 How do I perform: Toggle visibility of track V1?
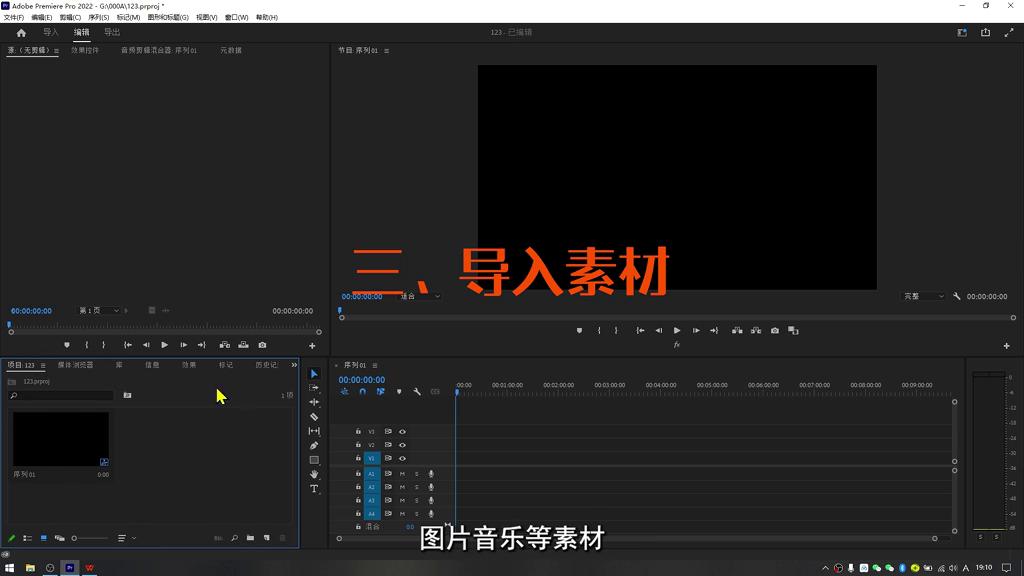(402, 457)
